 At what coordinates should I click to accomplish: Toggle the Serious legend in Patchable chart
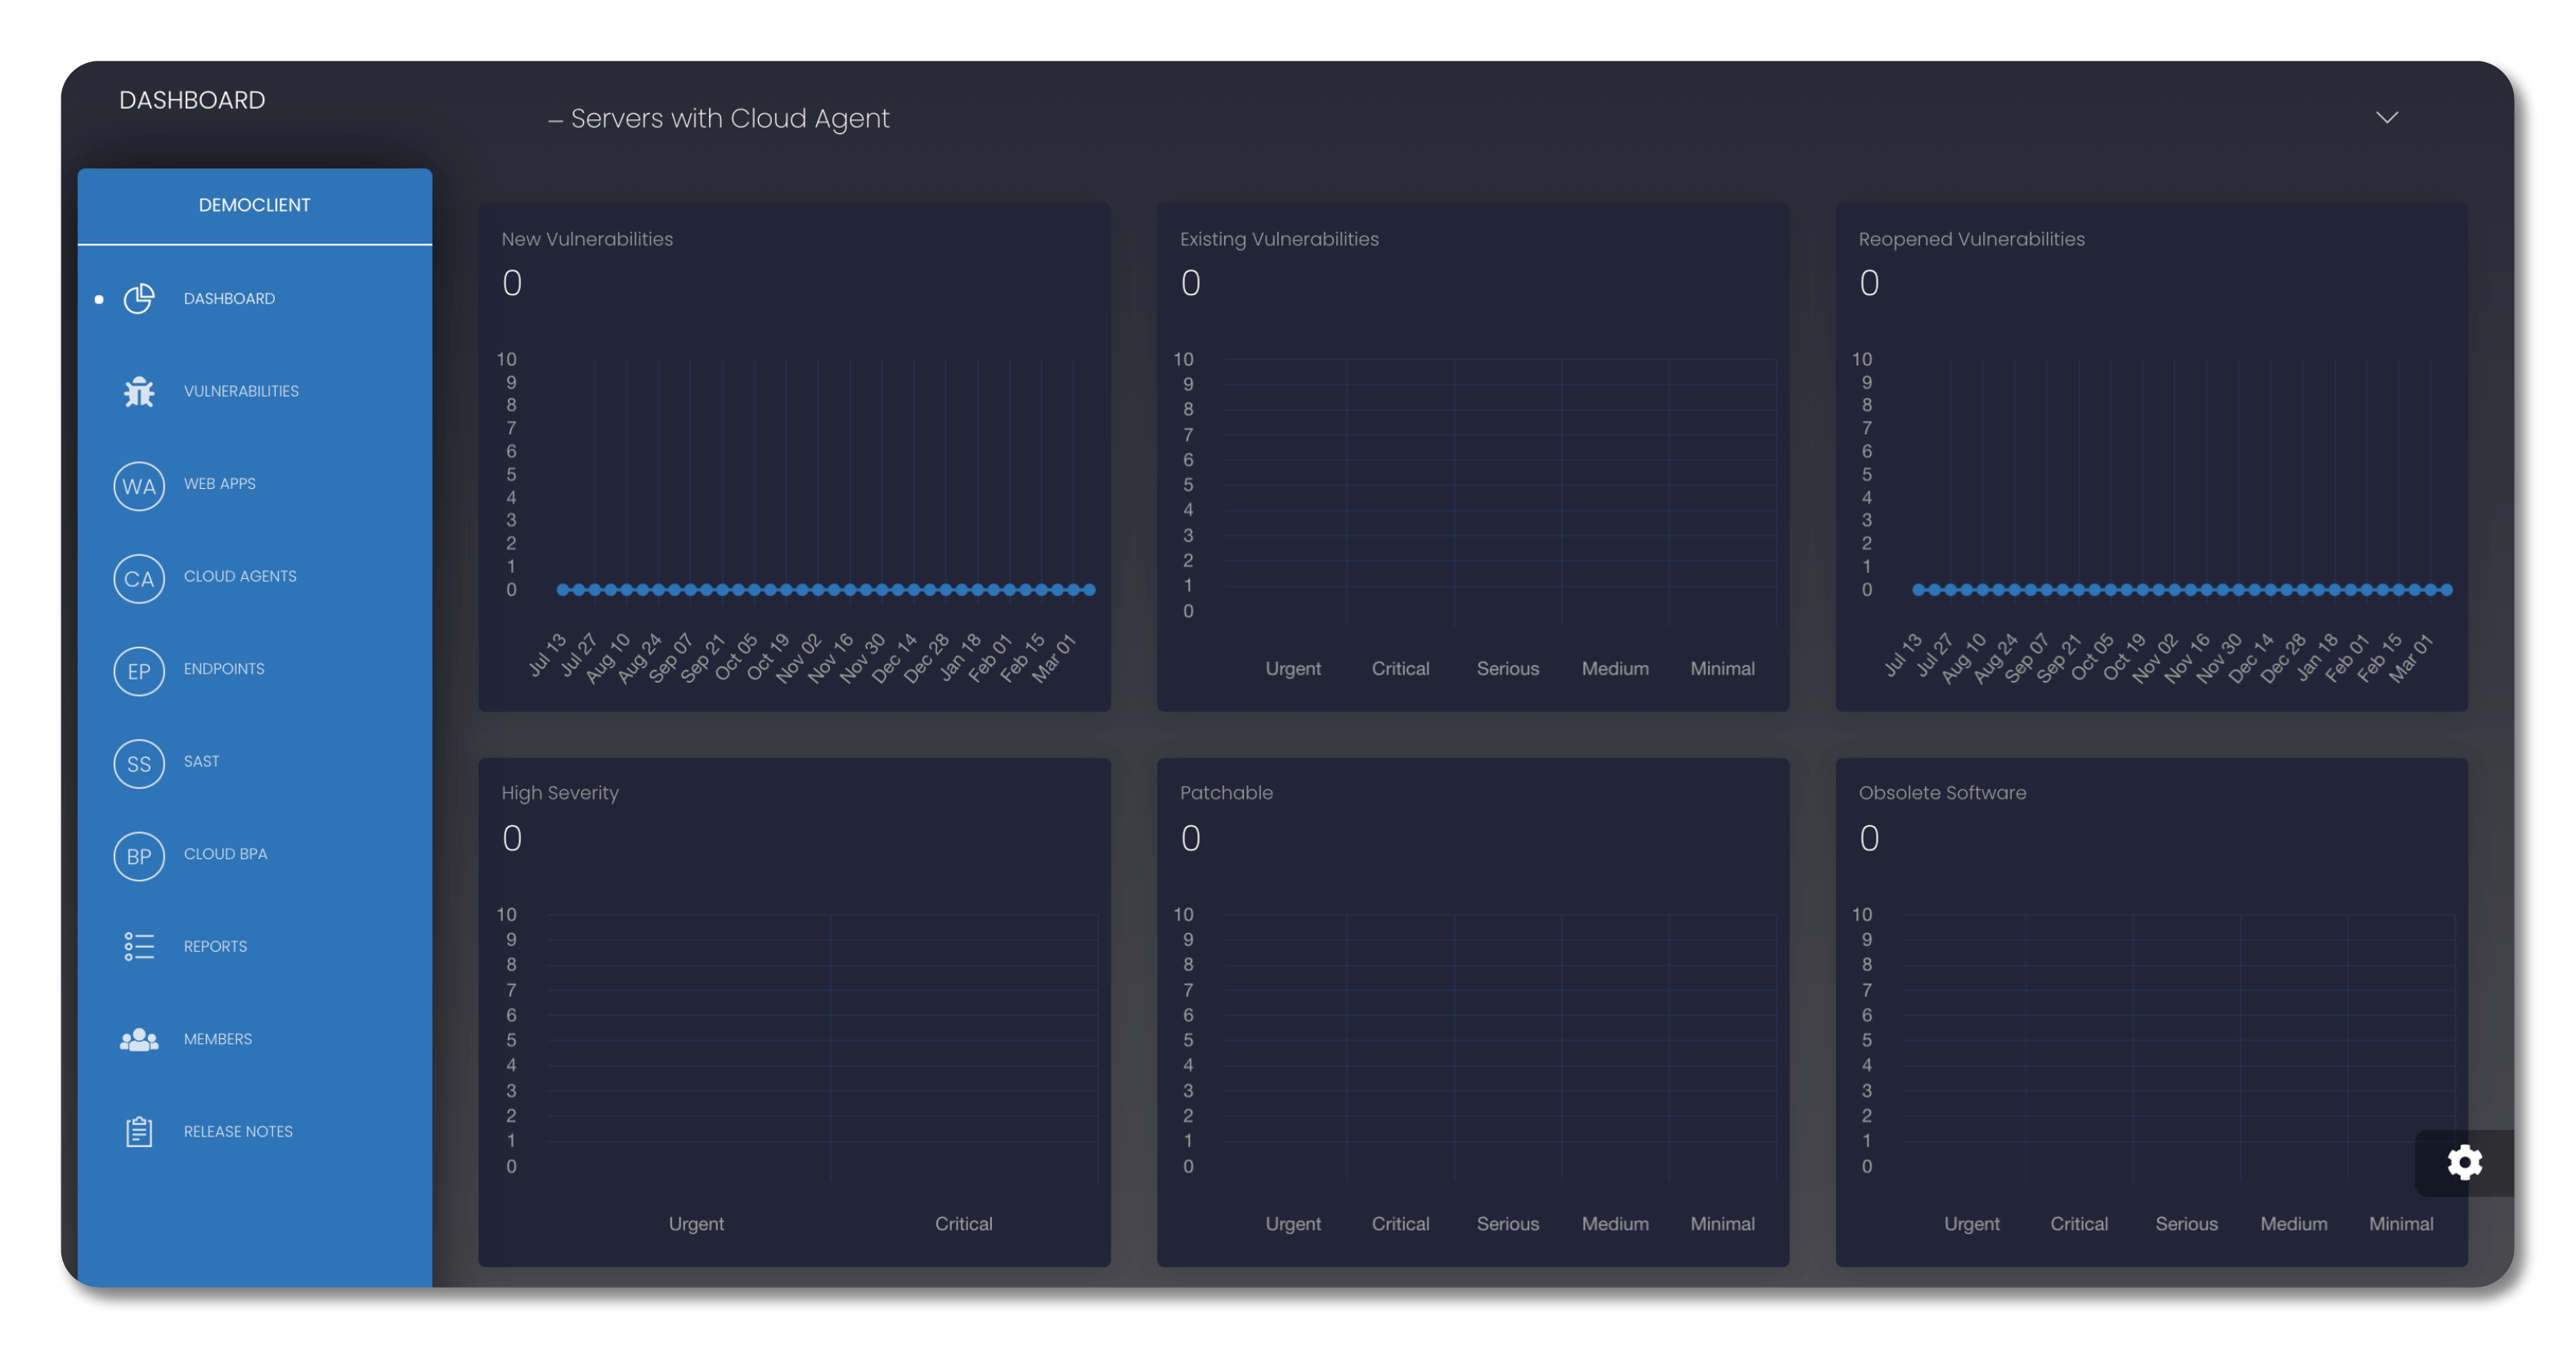pyautogui.click(x=1507, y=1223)
